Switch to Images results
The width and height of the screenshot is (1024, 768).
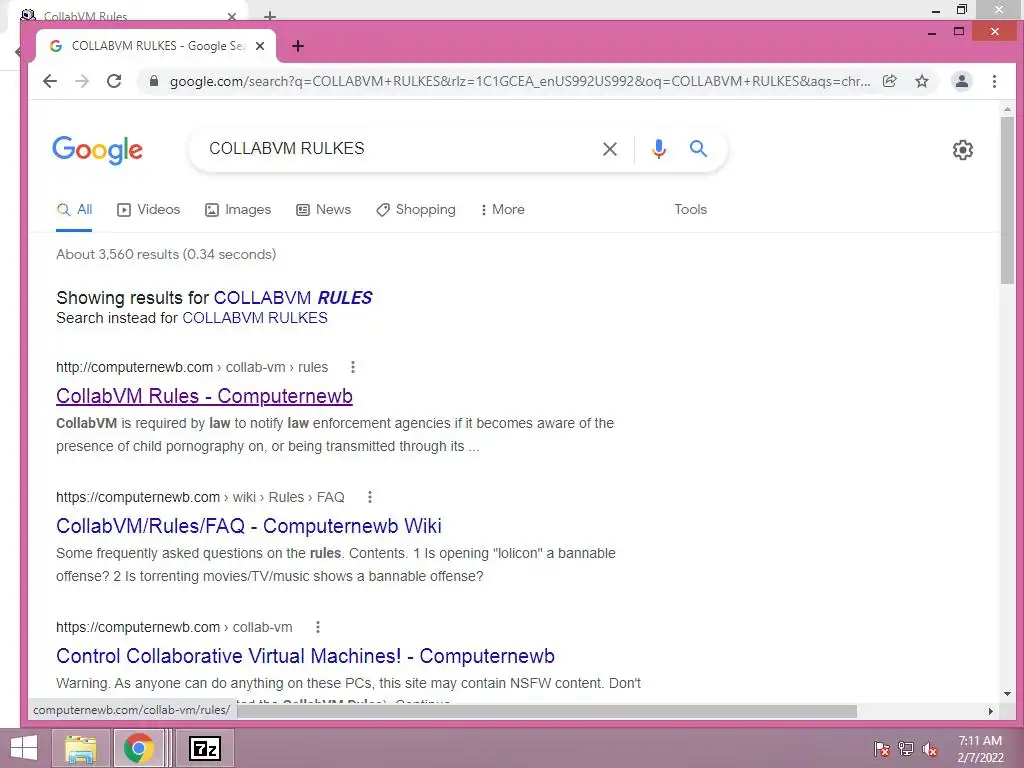pos(238,210)
